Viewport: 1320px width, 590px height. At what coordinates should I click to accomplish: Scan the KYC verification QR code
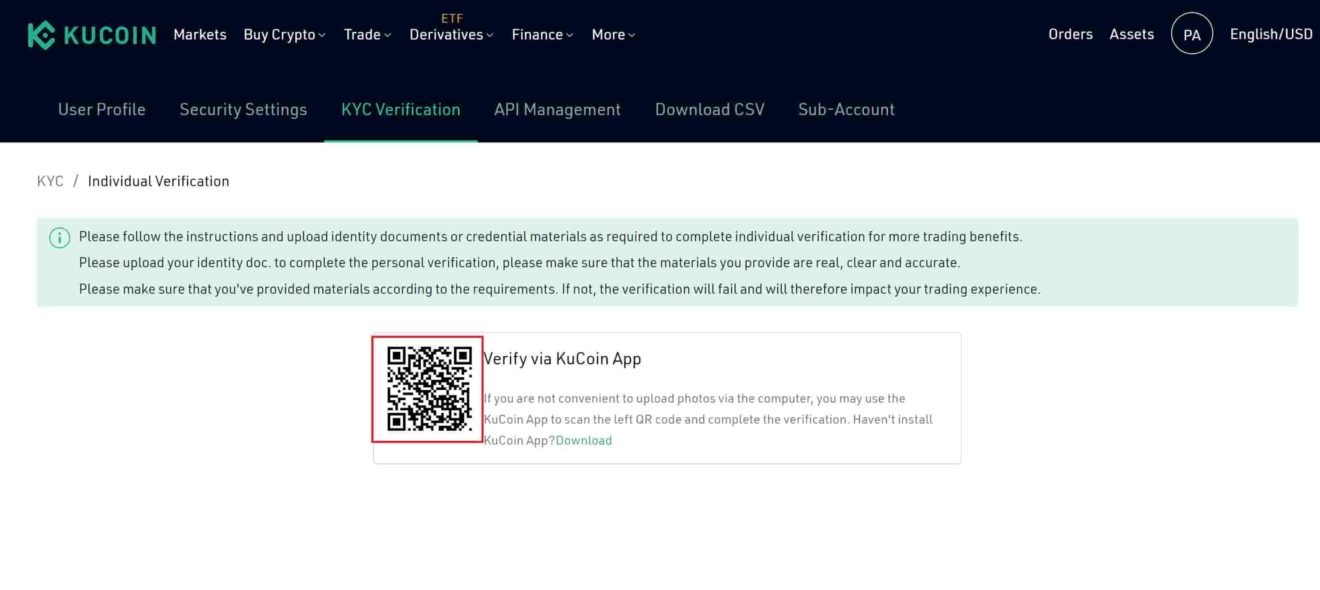[428, 388]
